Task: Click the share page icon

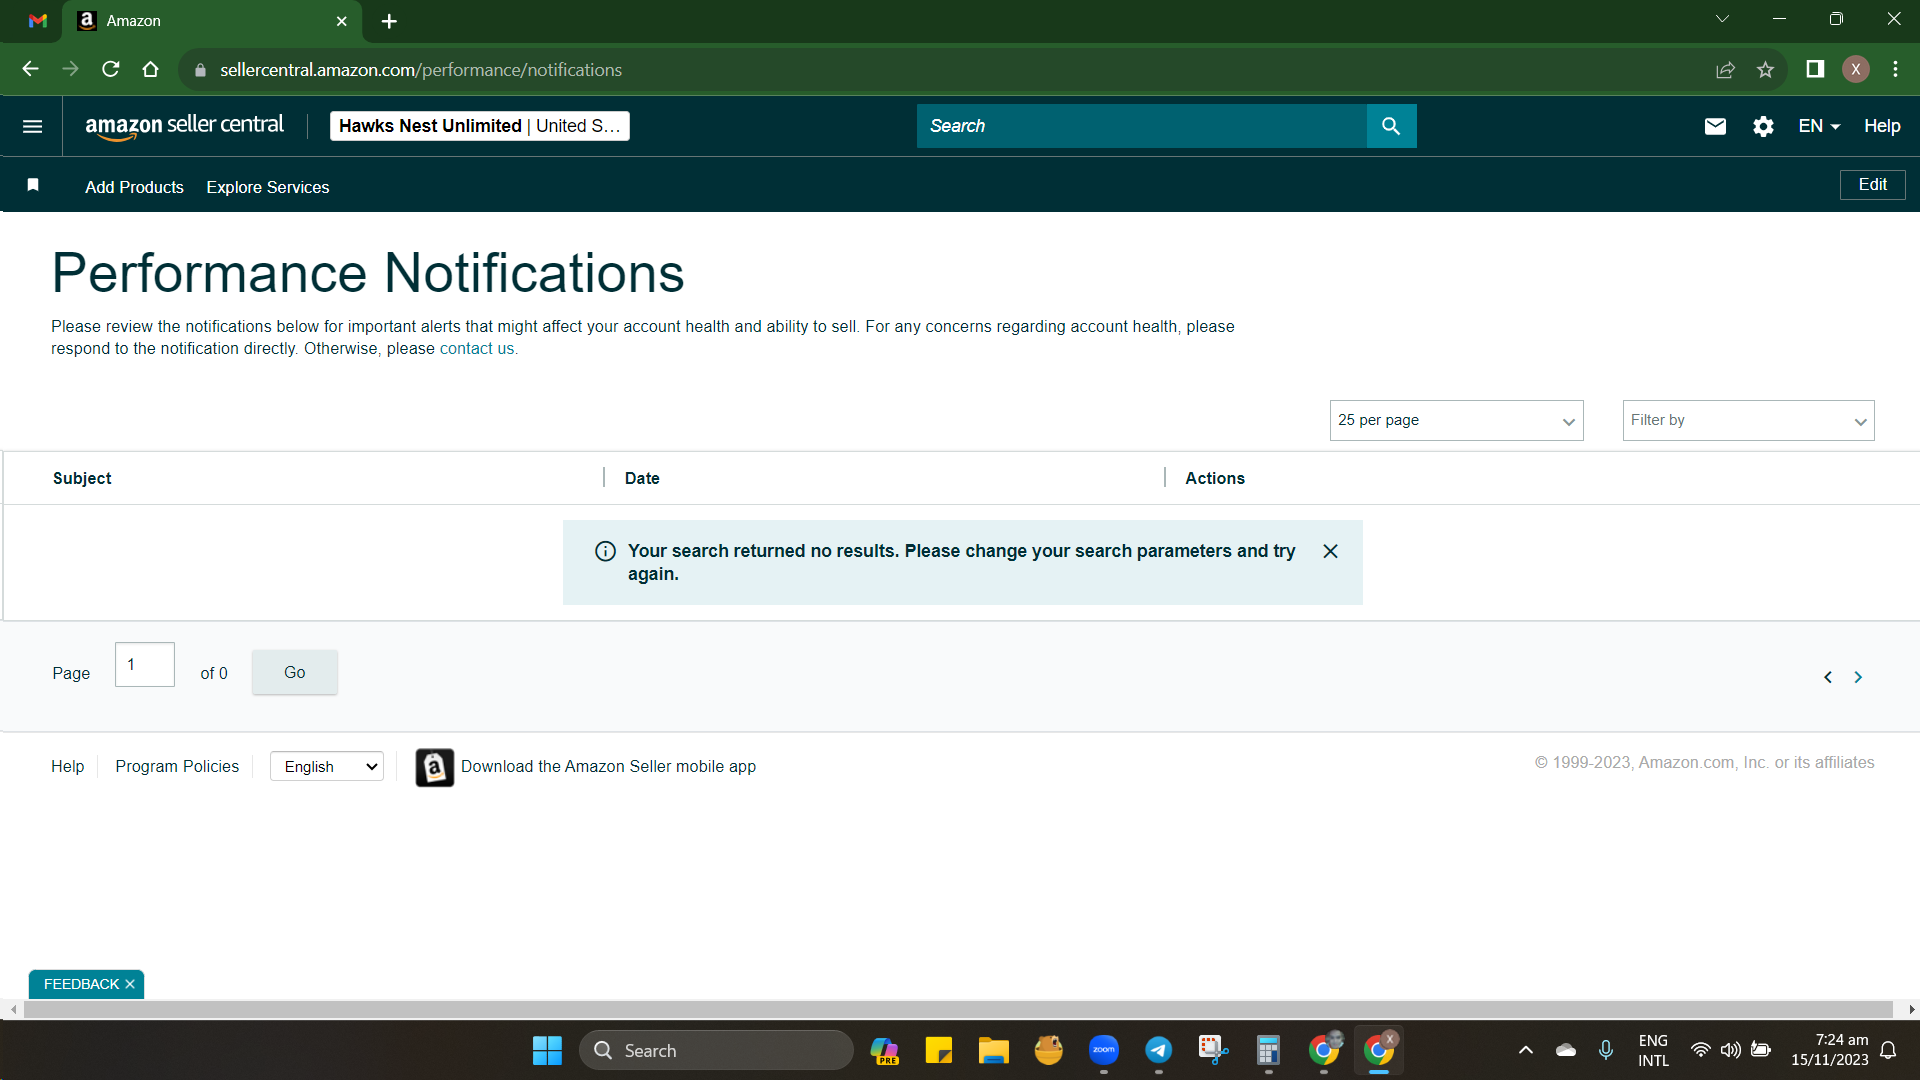Action: tap(1725, 69)
